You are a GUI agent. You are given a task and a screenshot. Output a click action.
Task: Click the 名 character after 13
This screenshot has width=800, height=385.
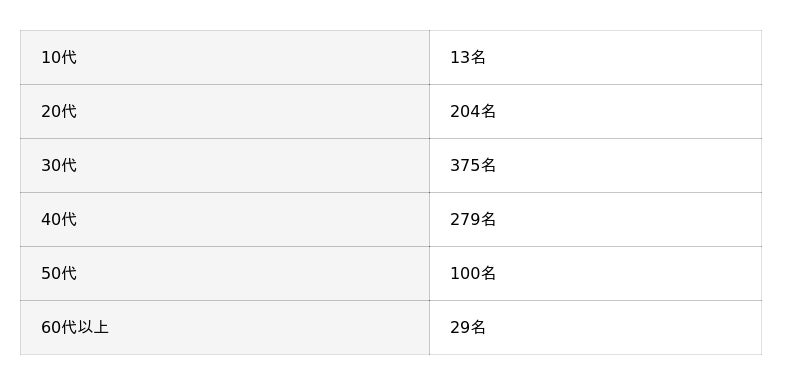click(478, 58)
